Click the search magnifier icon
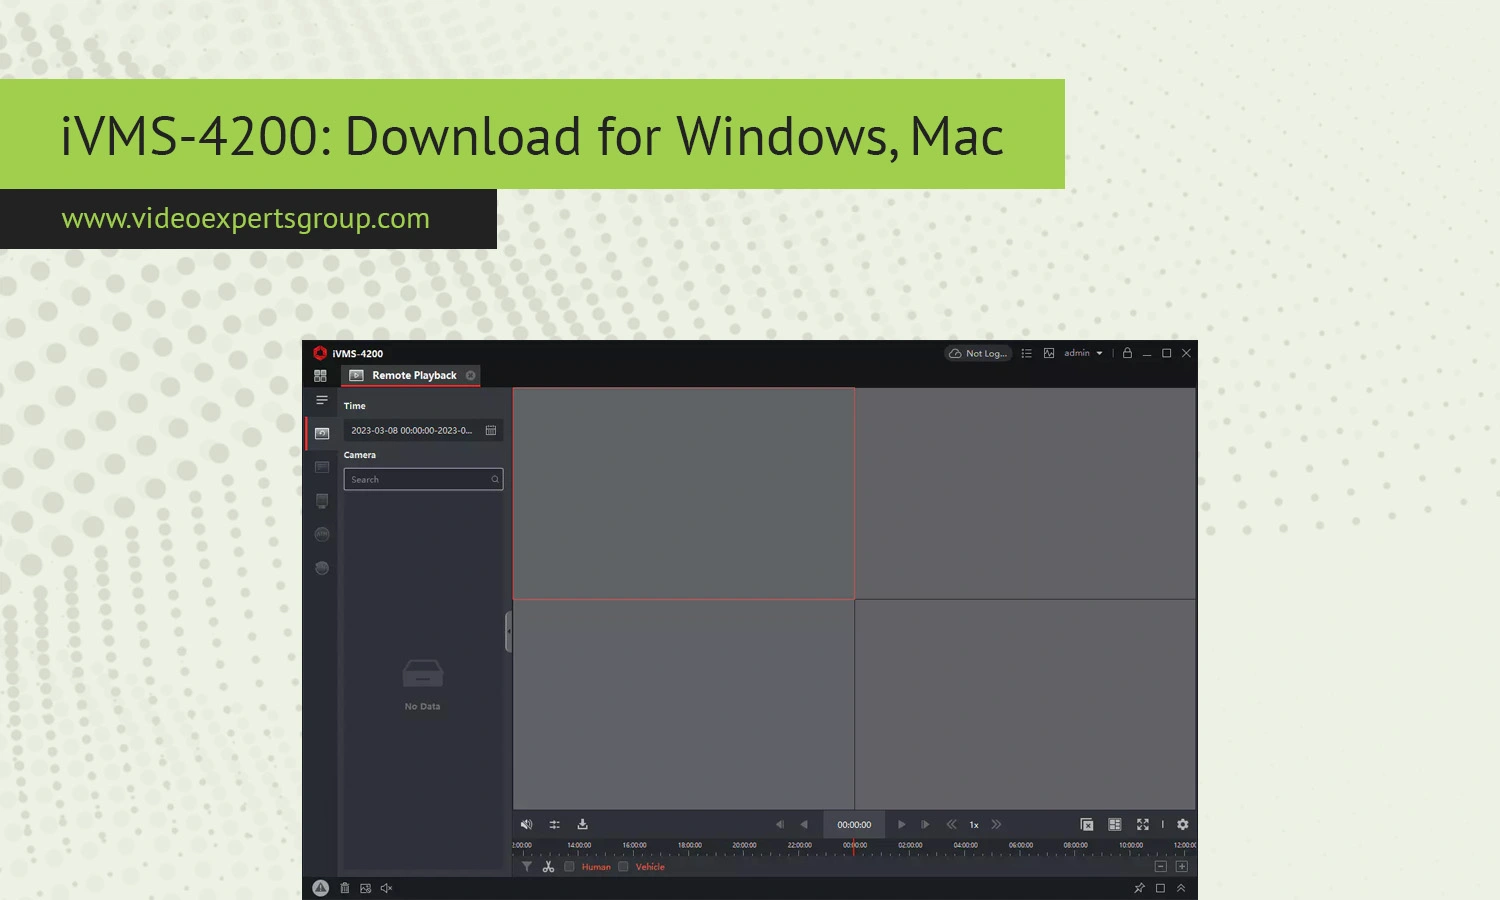Viewport: 1500px width, 900px height. click(495, 480)
